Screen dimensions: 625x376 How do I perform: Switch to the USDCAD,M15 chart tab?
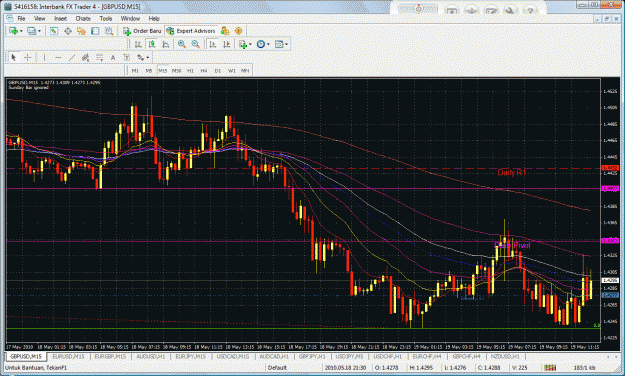(233, 356)
